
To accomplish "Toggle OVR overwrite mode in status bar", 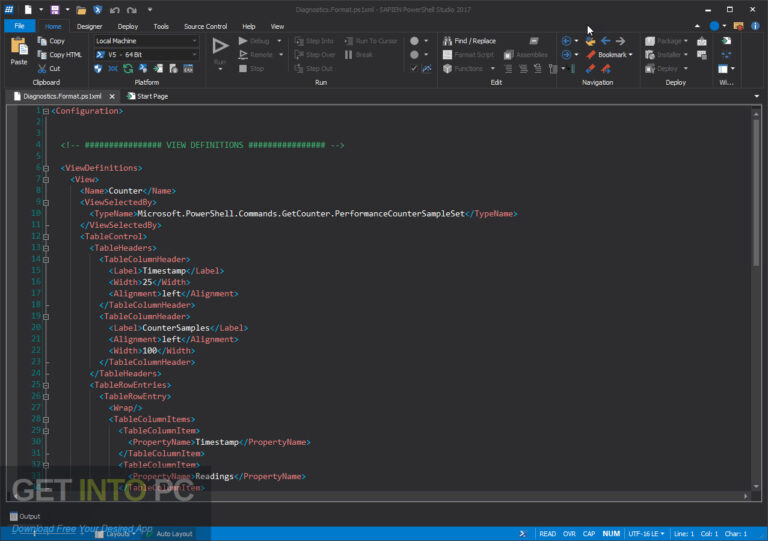I will click(x=569, y=534).
